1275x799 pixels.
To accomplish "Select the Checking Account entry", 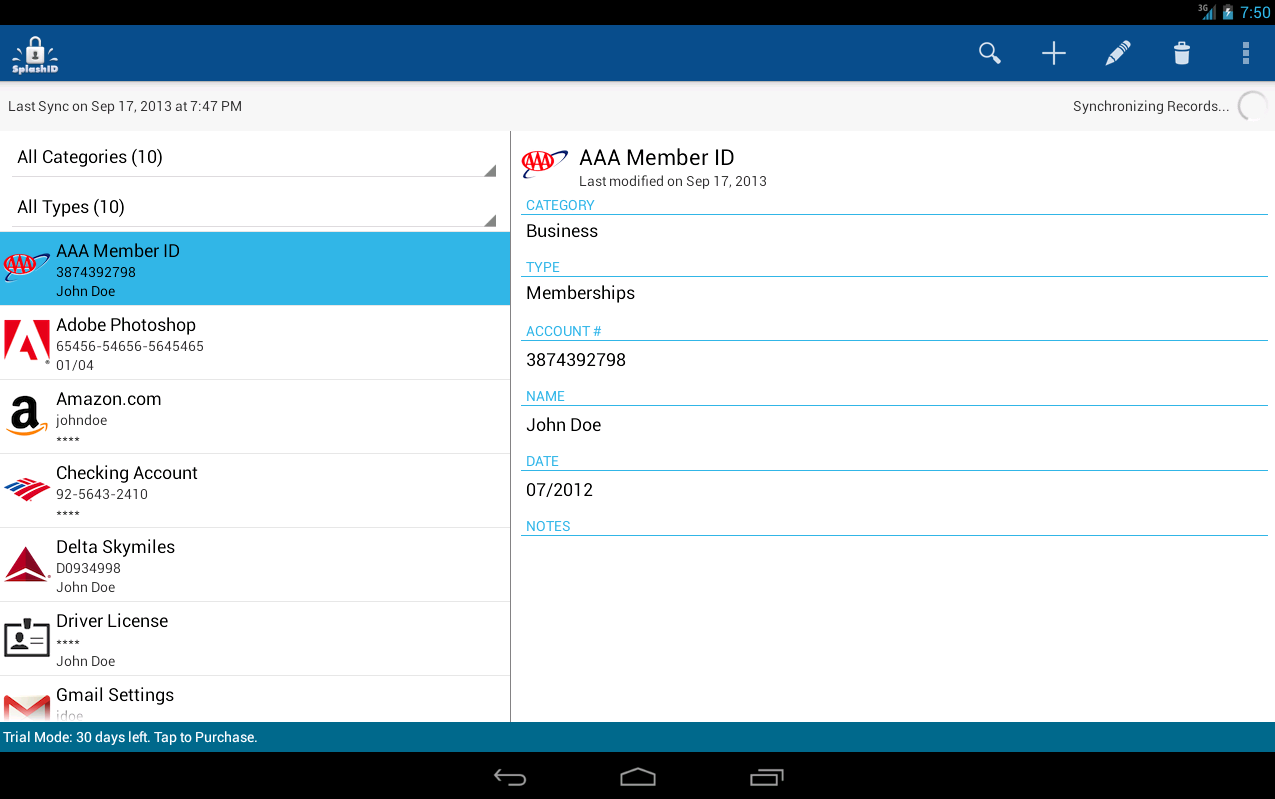I will [255, 491].
